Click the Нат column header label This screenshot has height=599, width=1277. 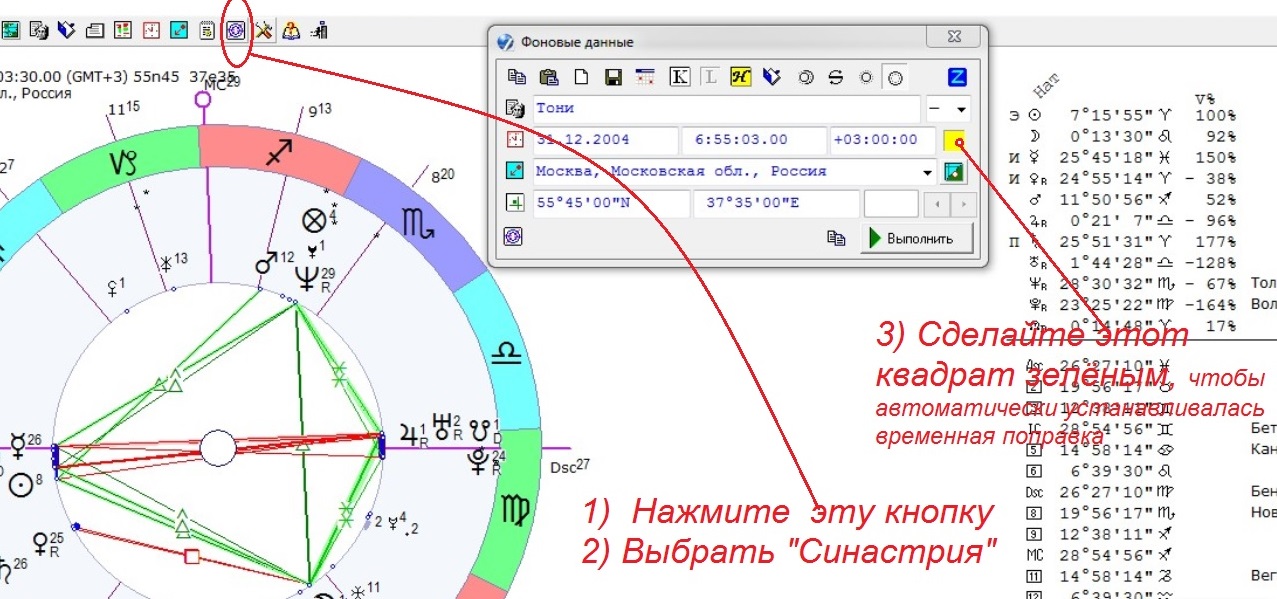click(1047, 84)
